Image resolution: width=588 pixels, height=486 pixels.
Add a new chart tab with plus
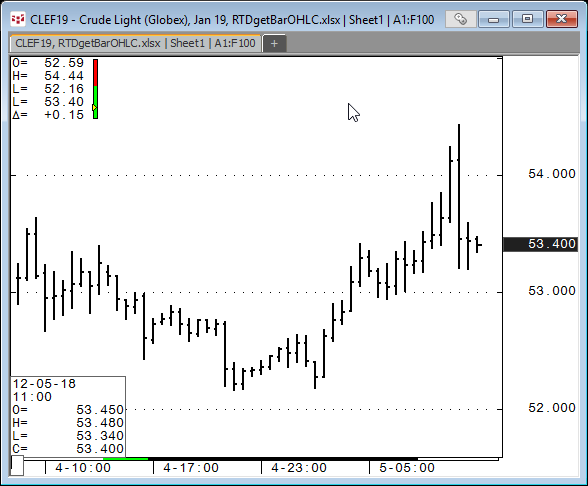point(274,44)
